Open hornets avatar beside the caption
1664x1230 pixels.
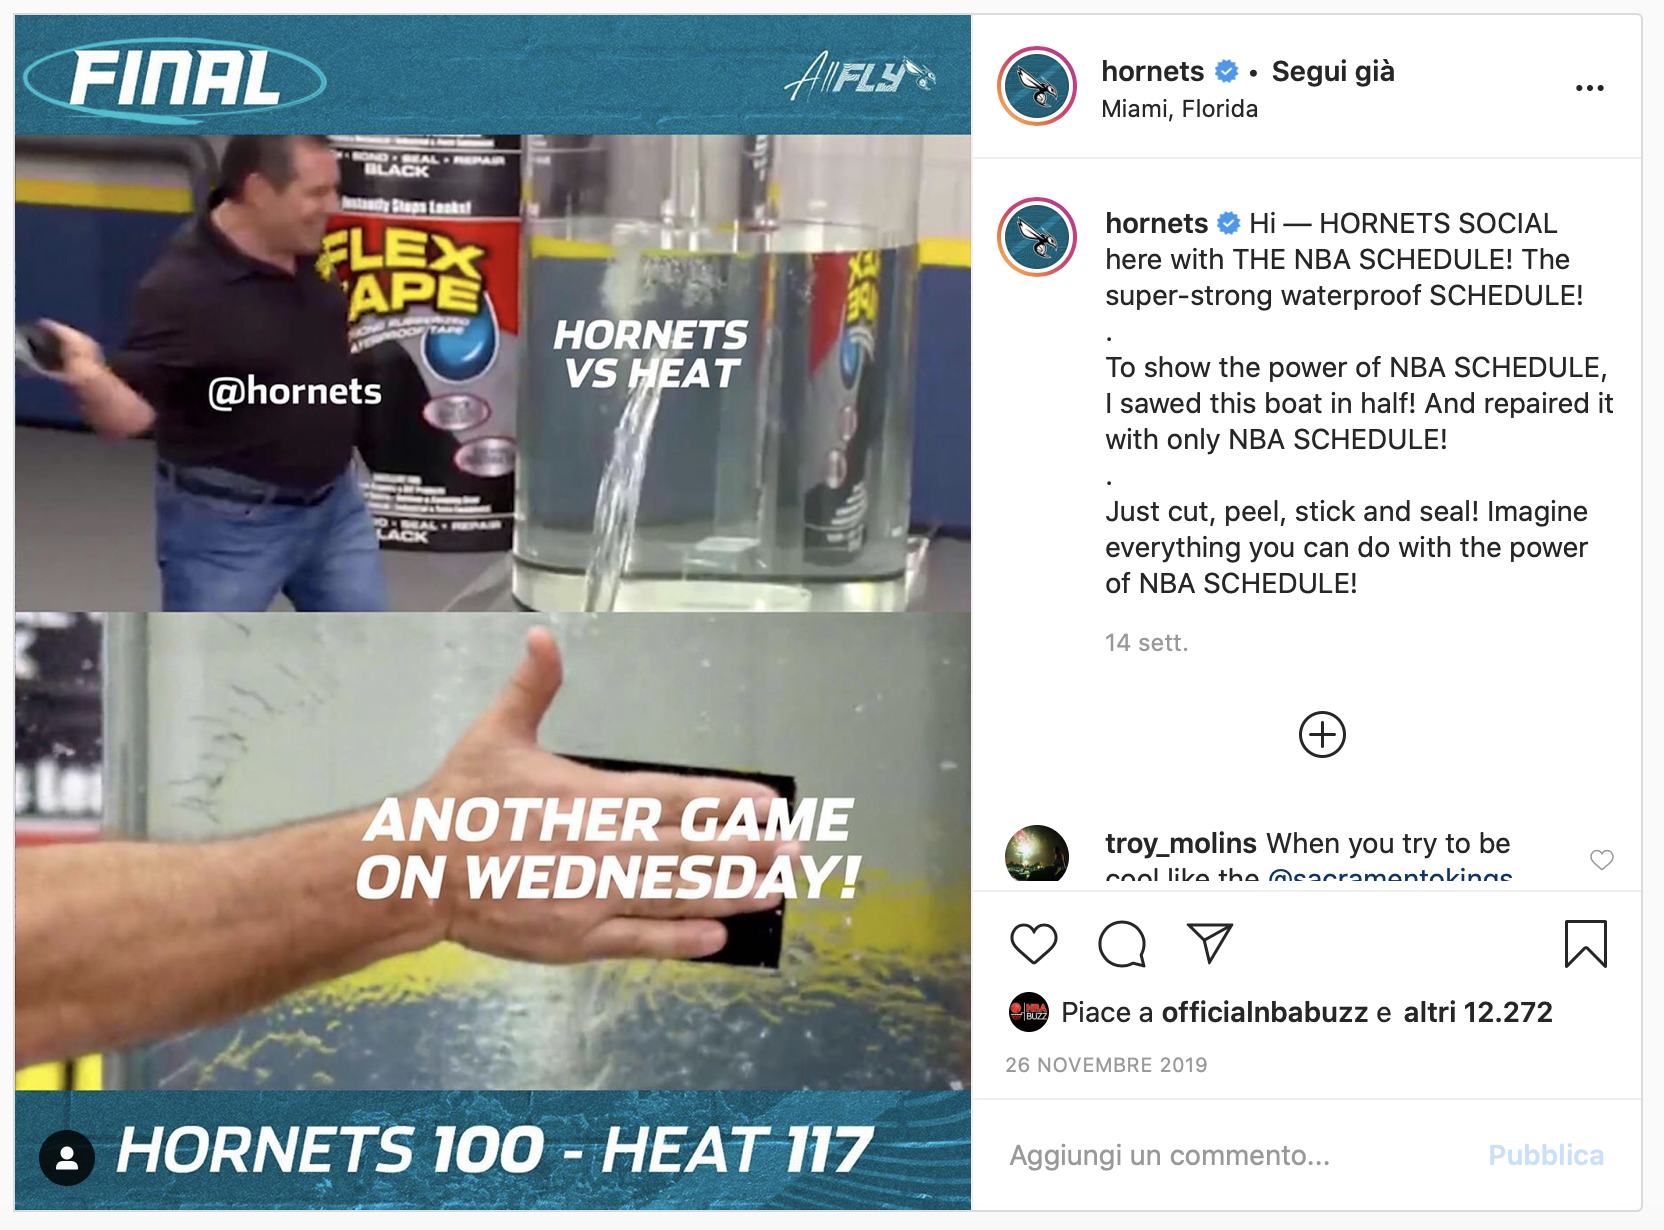(x=1037, y=238)
